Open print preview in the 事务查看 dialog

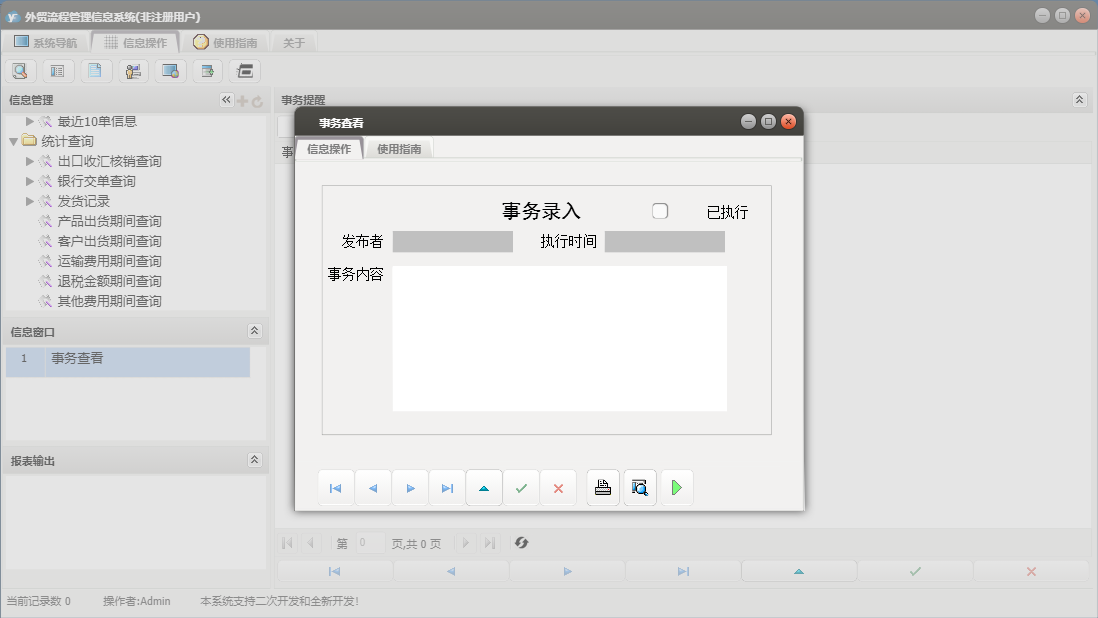(x=640, y=488)
